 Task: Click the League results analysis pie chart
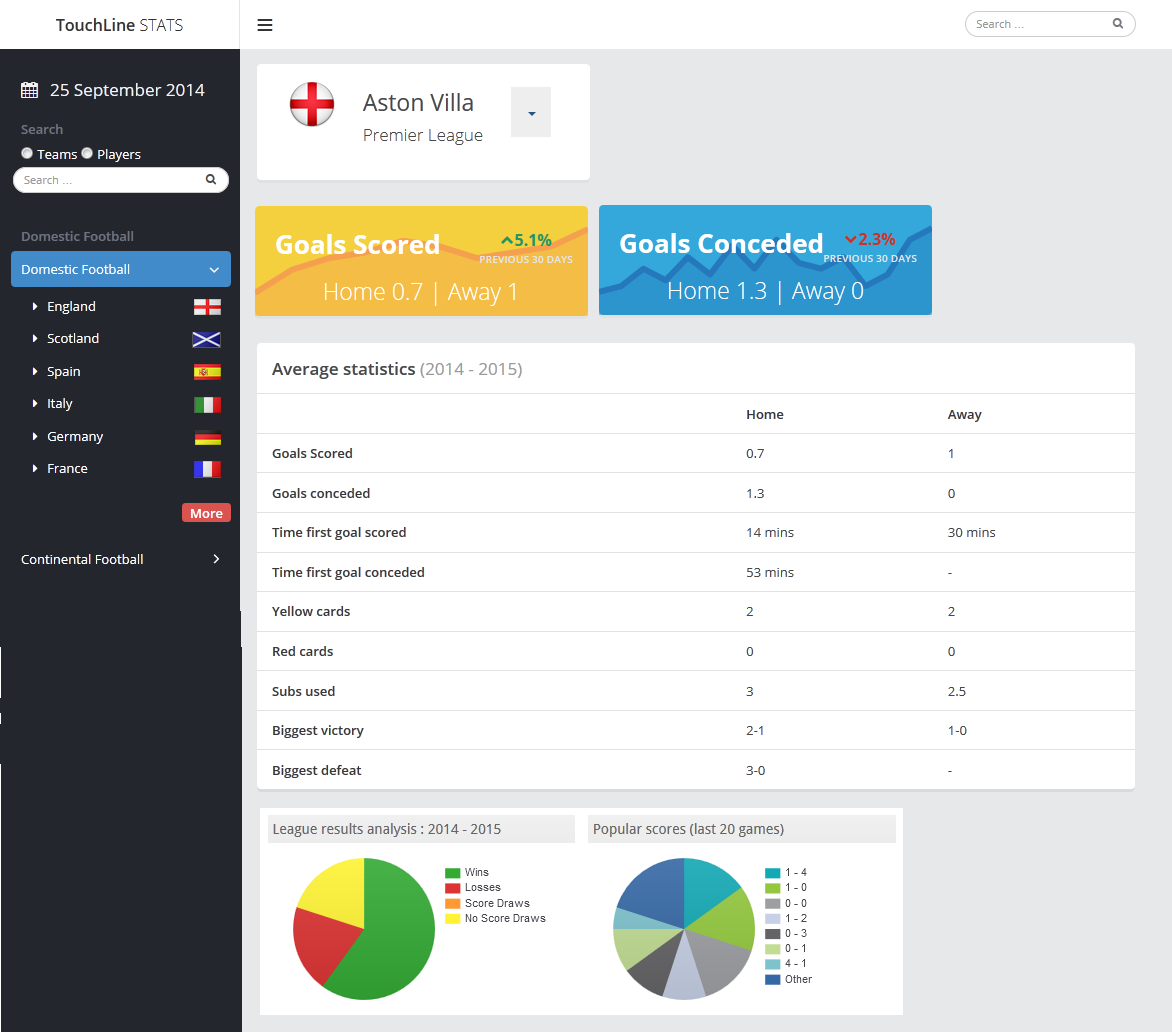(364, 929)
